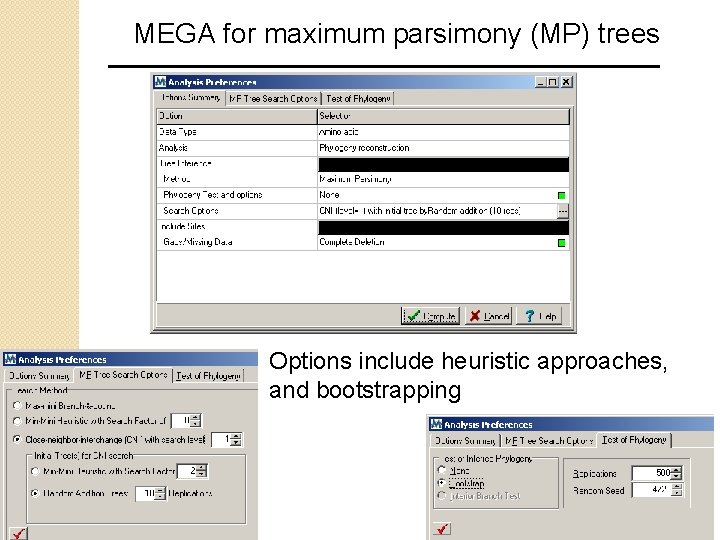Screen dimensions: 720x540
Task: Open MP Tree Search Options tab in bottom-left dialog
Action: (x=123, y=375)
